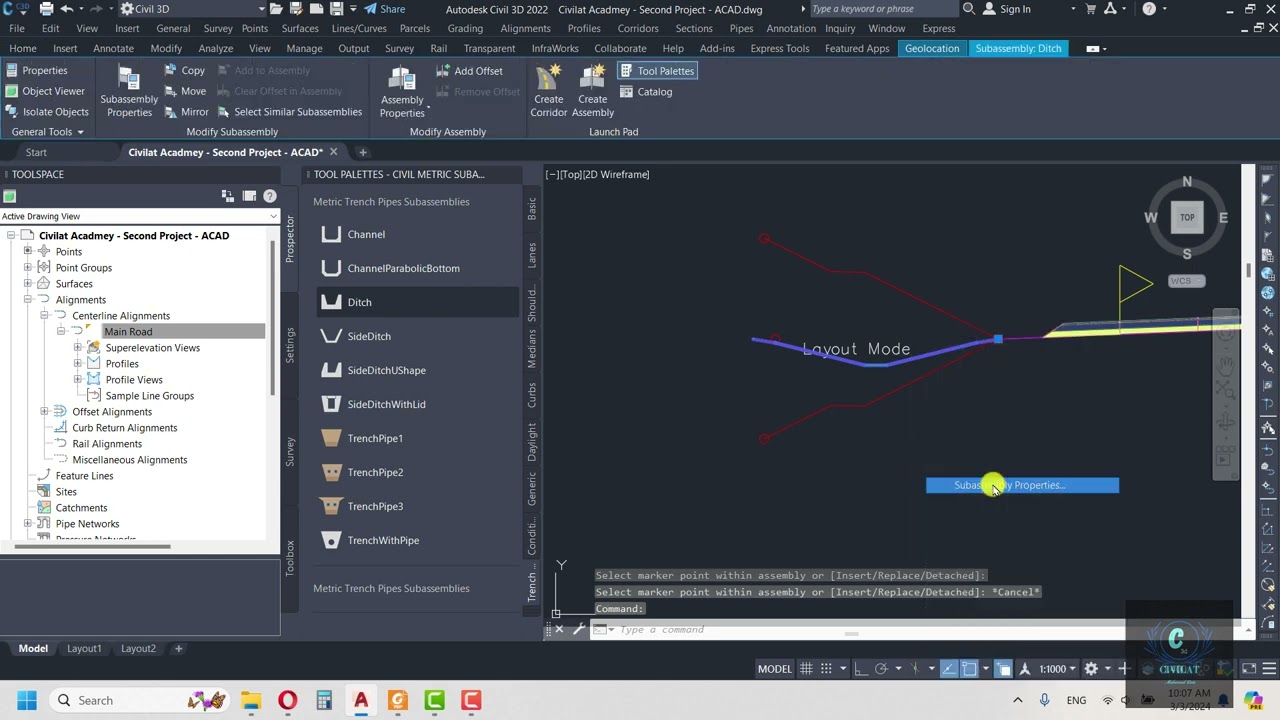Expand the Point Groups tree node
This screenshot has height=720, width=1280.
point(28,268)
